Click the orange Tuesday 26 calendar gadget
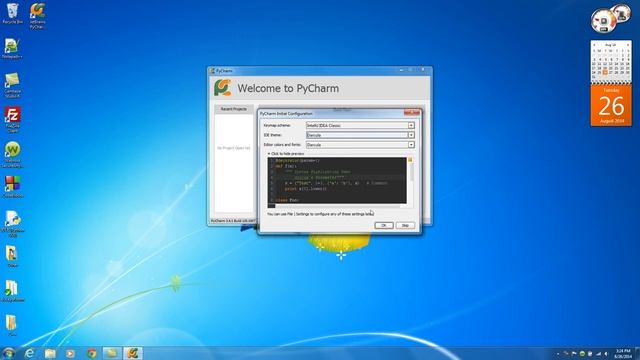 (x=611, y=105)
